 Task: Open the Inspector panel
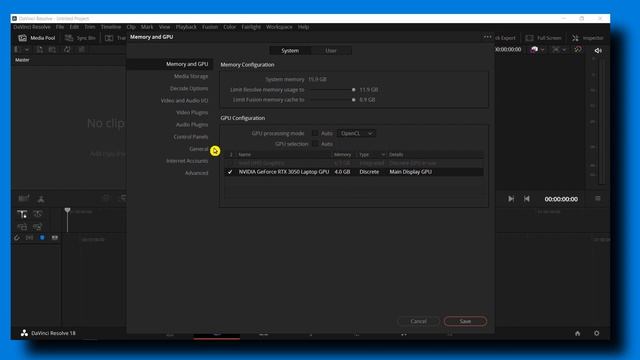(x=587, y=38)
